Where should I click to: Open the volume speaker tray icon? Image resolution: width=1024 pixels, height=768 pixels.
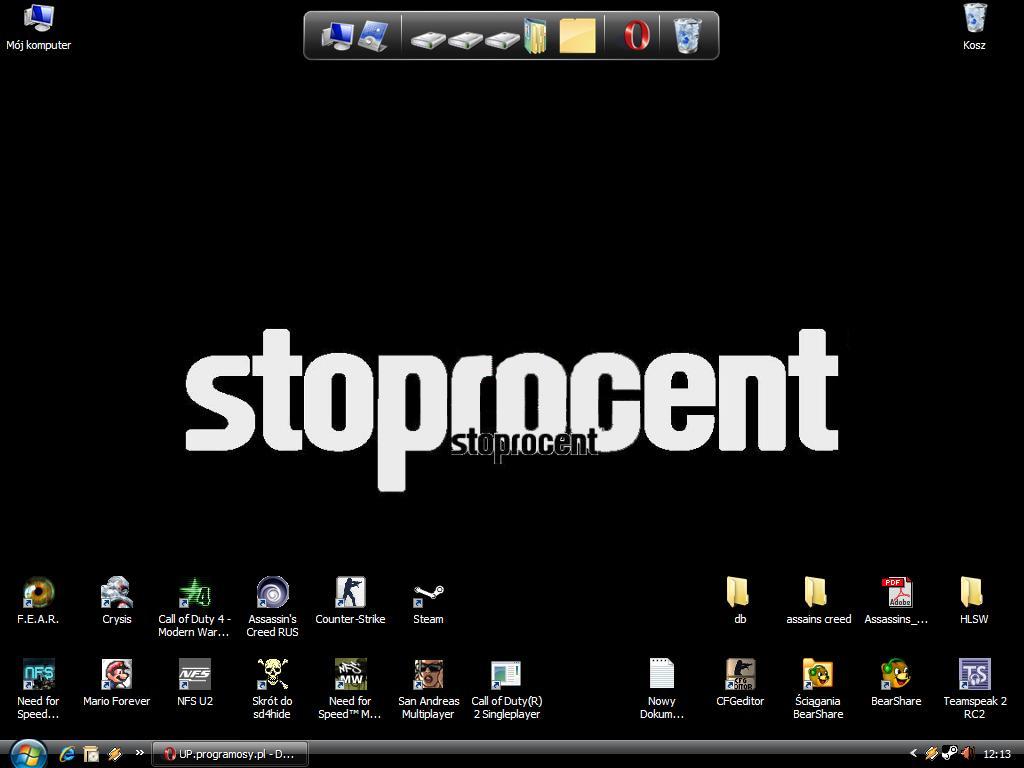click(x=968, y=754)
